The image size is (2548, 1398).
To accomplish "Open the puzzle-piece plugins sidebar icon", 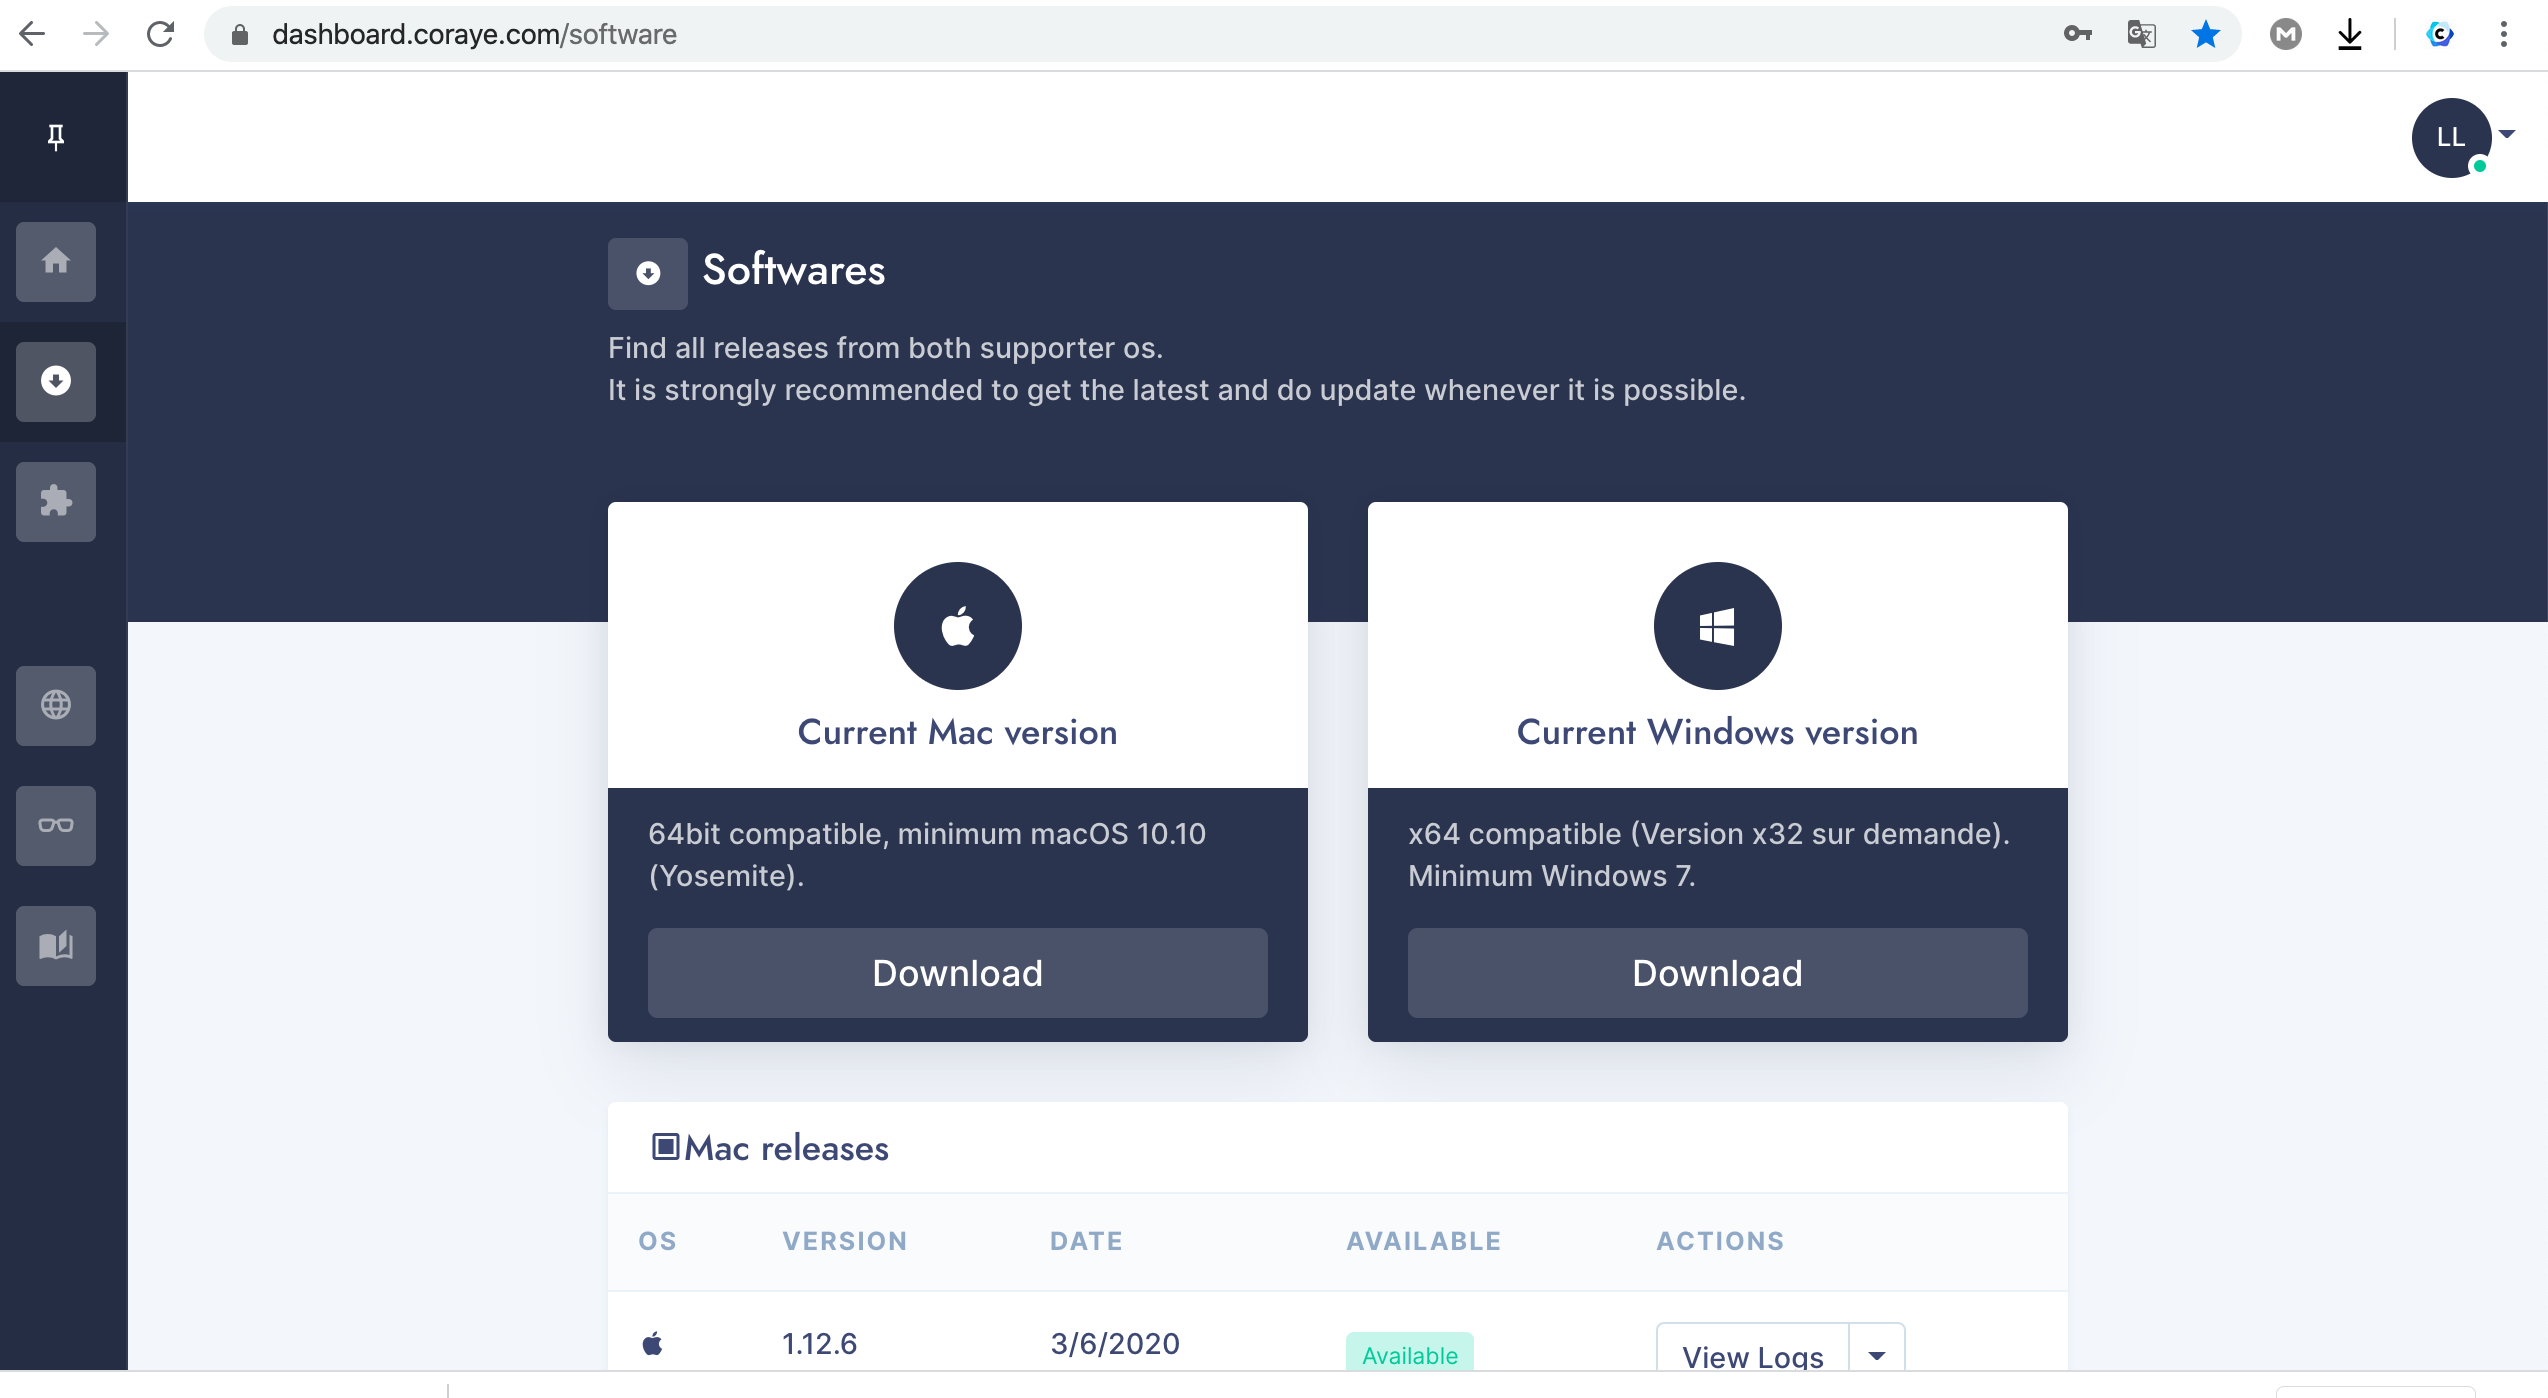I will [56, 501].
